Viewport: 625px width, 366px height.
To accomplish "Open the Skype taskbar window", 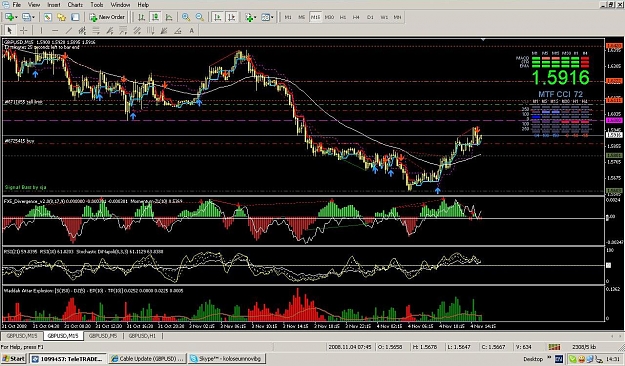I will tap(226, 358).
